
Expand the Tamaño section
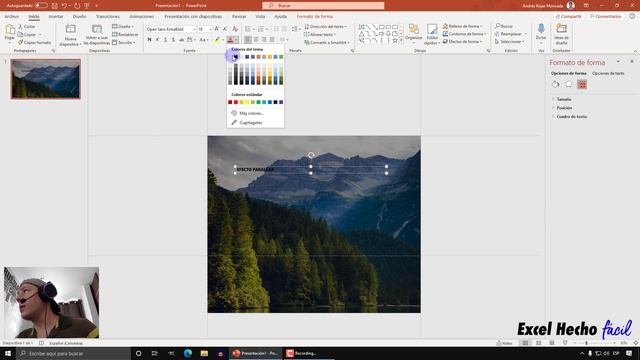(x=563, y=99)
